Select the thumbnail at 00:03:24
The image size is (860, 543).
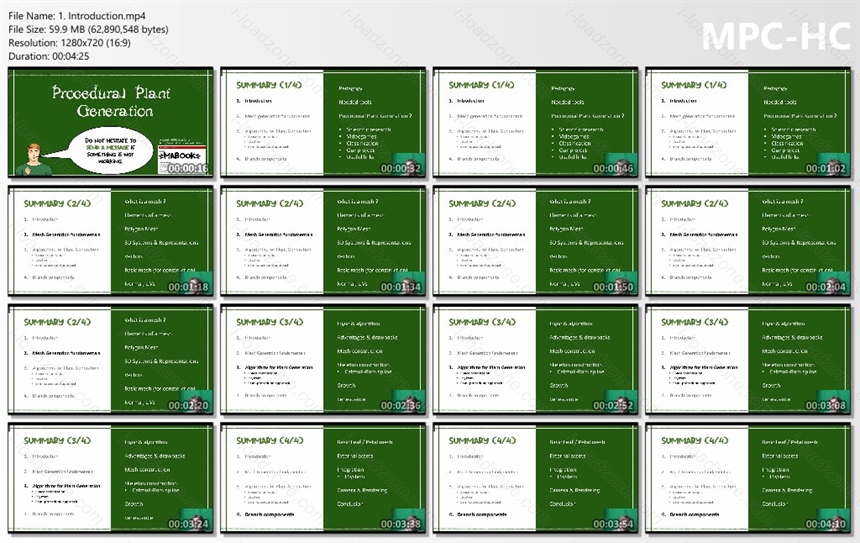pyautogui.click(x=111, y=478)
